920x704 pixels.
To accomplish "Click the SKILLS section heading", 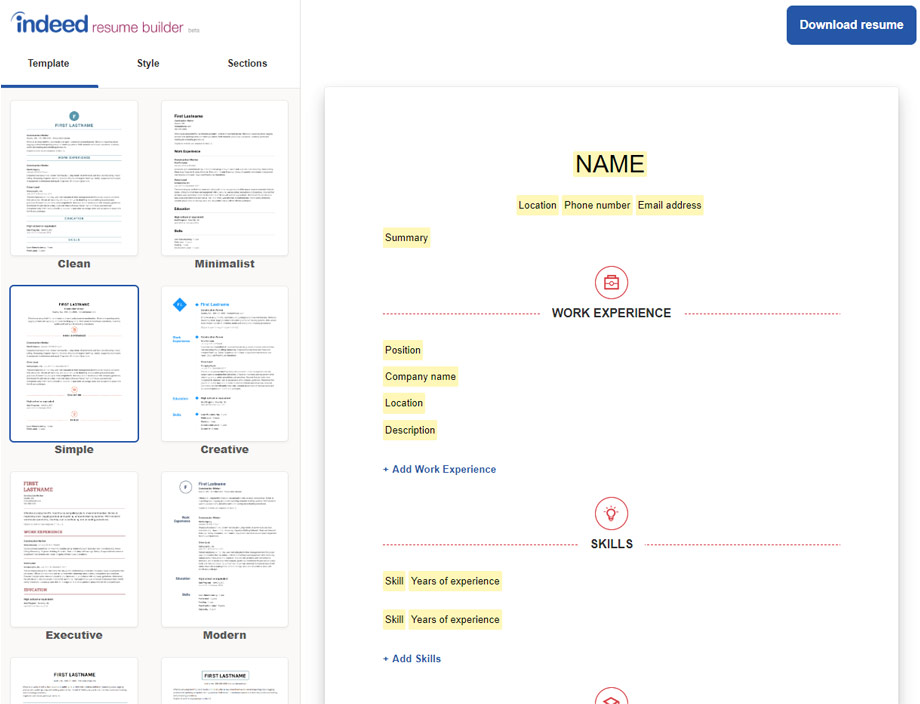I will 611,544.
